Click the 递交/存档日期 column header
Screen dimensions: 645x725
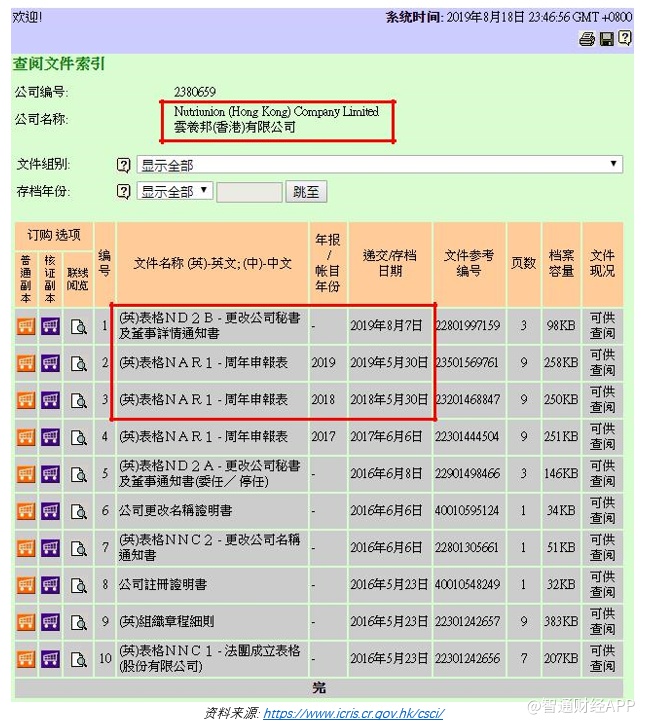390,263
